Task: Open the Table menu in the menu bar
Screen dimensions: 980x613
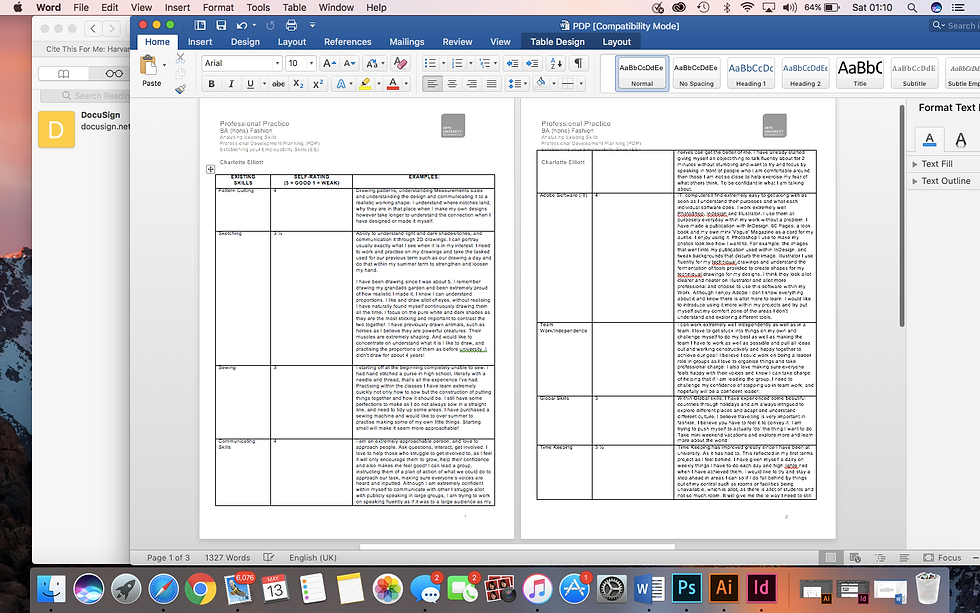Action: [294, 7]
